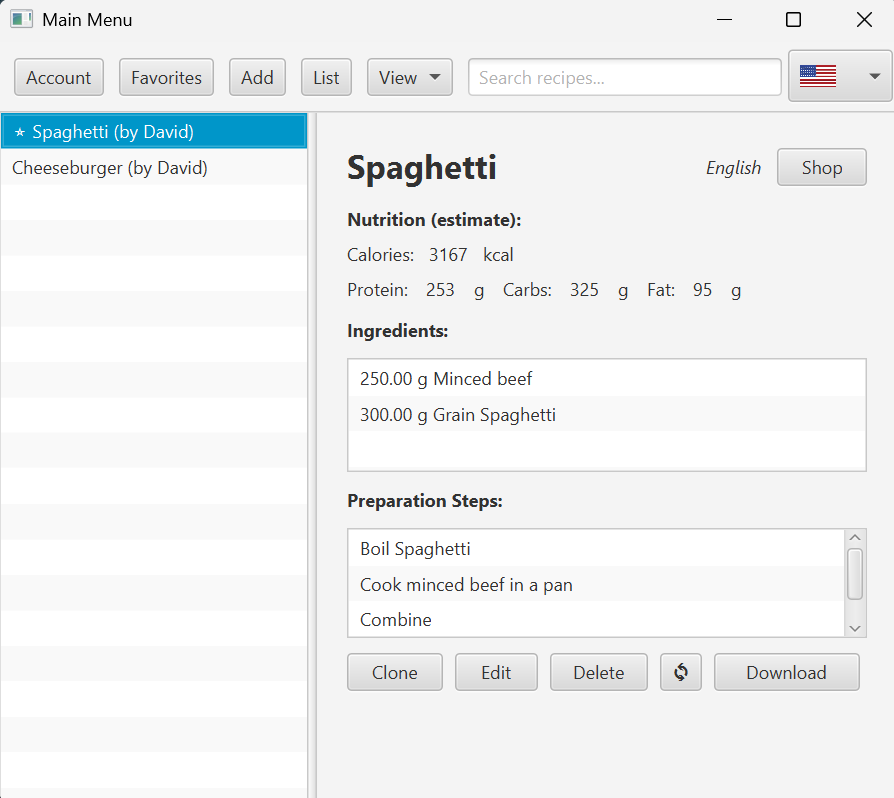
Task: Click the List button
Action: [326, 77]
